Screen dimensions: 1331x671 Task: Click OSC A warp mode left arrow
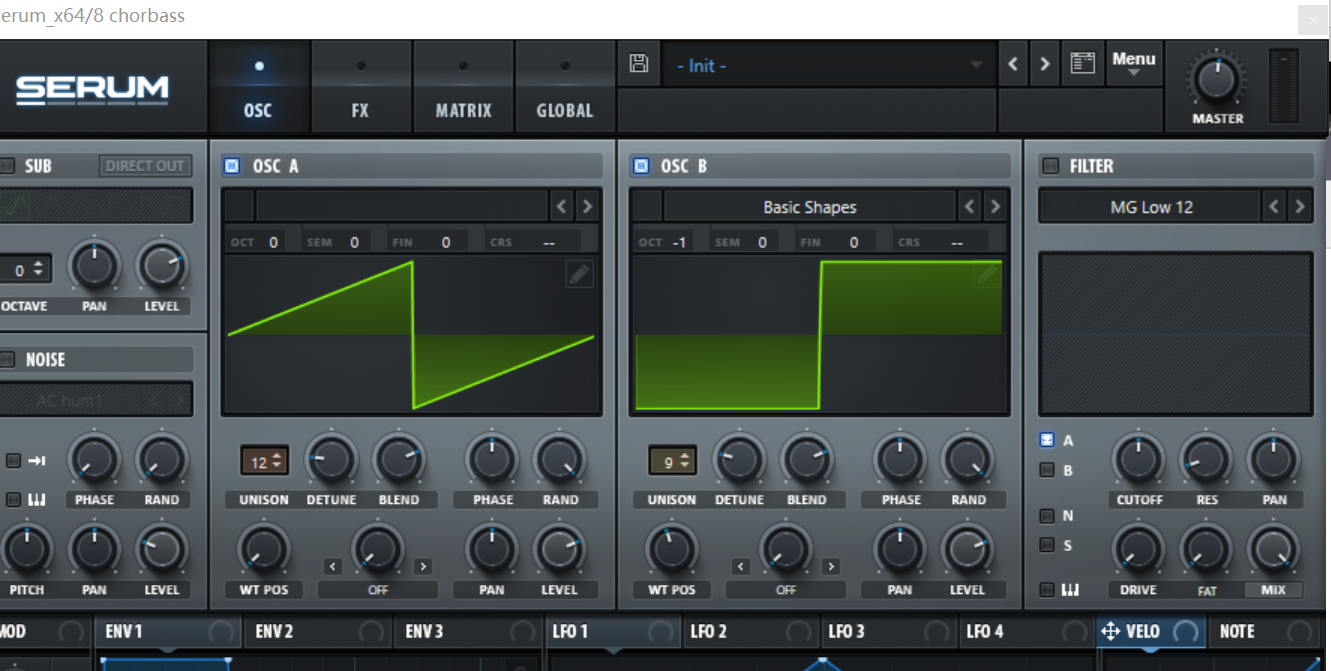pos(332,567)
